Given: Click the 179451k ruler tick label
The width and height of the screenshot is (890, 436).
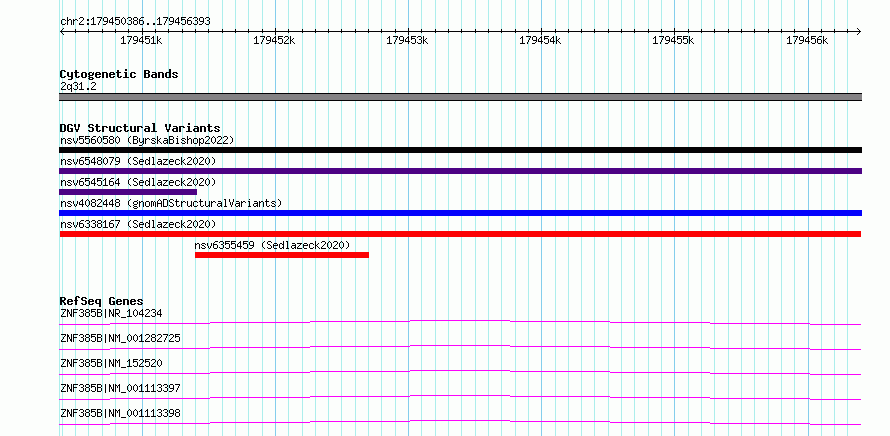Looking at the screenshot, I should (141, 40).
